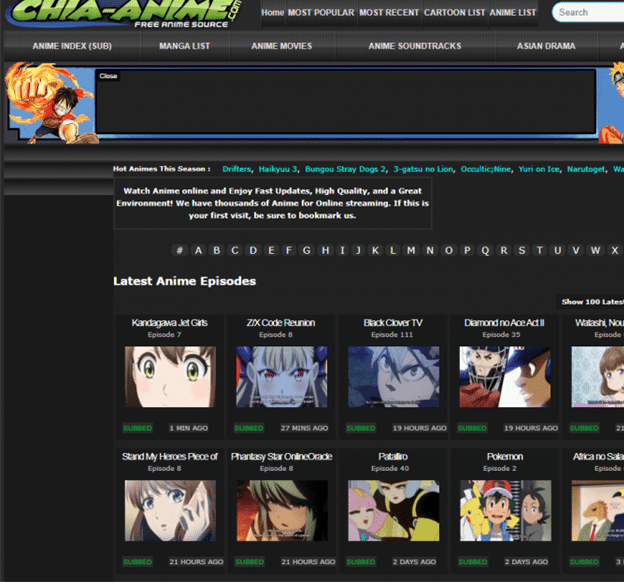Filter anime by letter E

coord(271,250)
